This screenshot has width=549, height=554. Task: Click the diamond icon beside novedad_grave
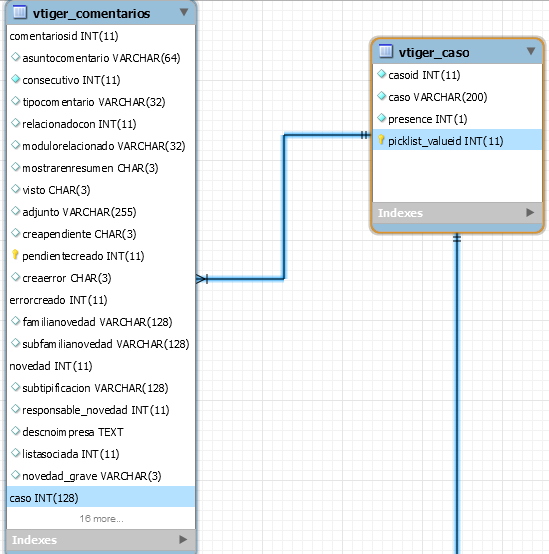(15, 475)
